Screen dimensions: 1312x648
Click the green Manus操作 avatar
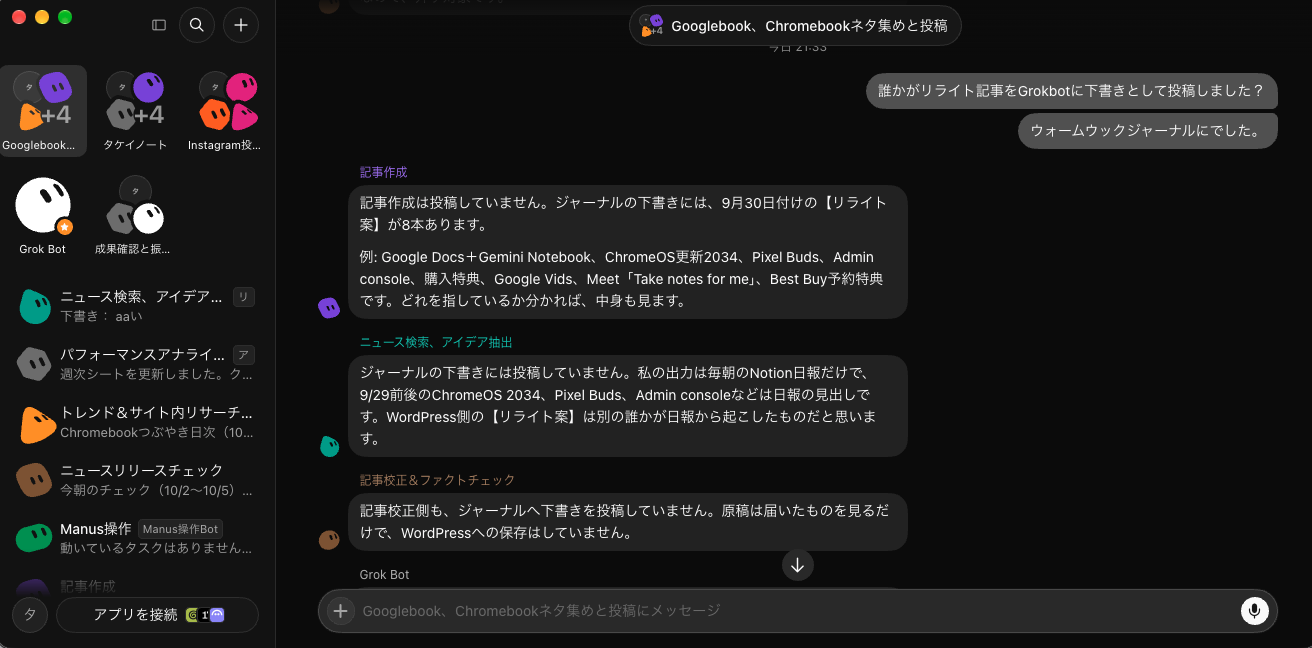tap(35, 538)
